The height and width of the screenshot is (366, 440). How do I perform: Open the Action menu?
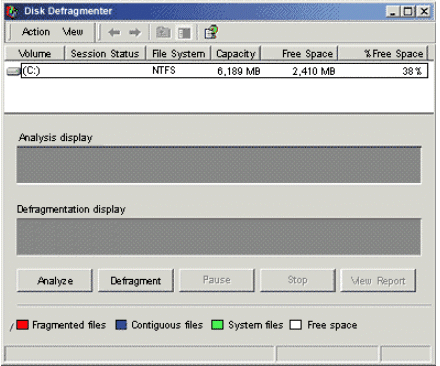coord(36,32)
